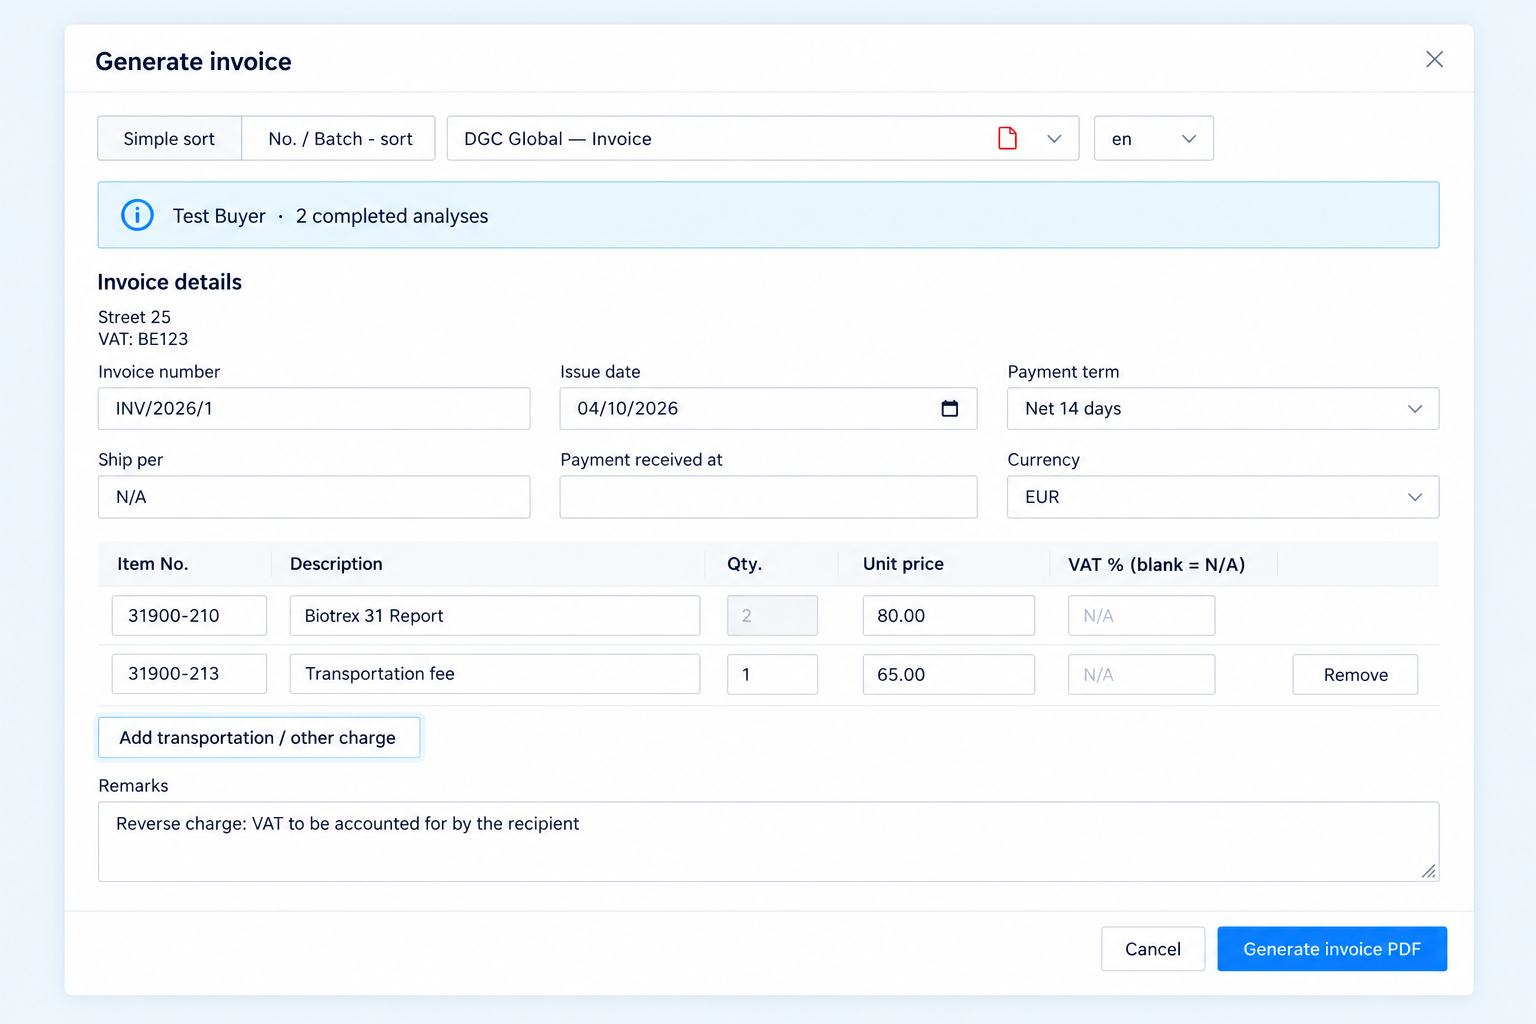
Task: Click the Cancel button
Action: coord(1152,949)
